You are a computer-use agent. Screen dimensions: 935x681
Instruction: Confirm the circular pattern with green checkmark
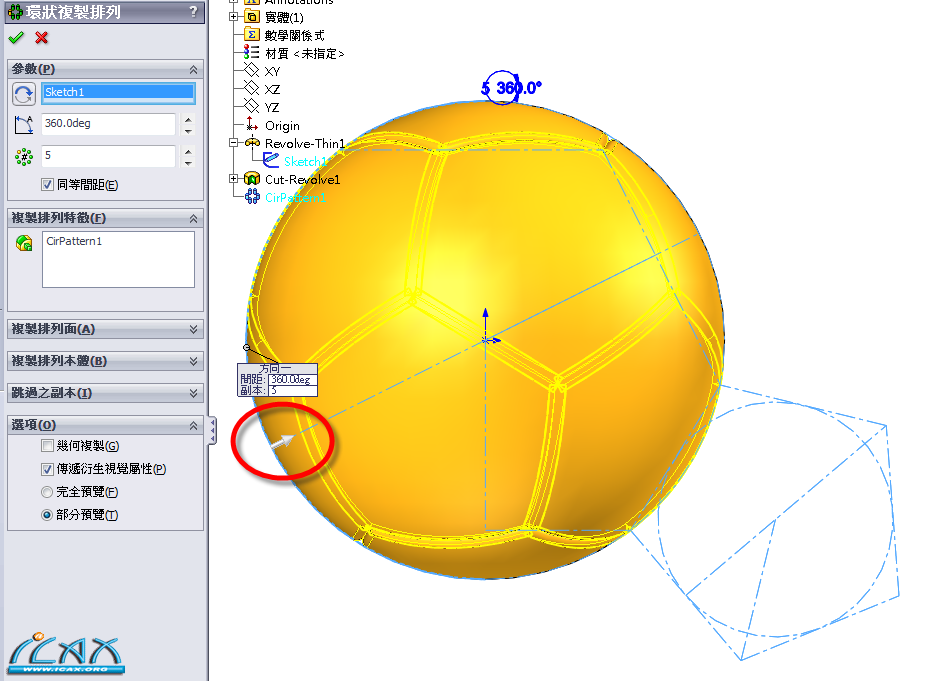(x=16, y=38)
